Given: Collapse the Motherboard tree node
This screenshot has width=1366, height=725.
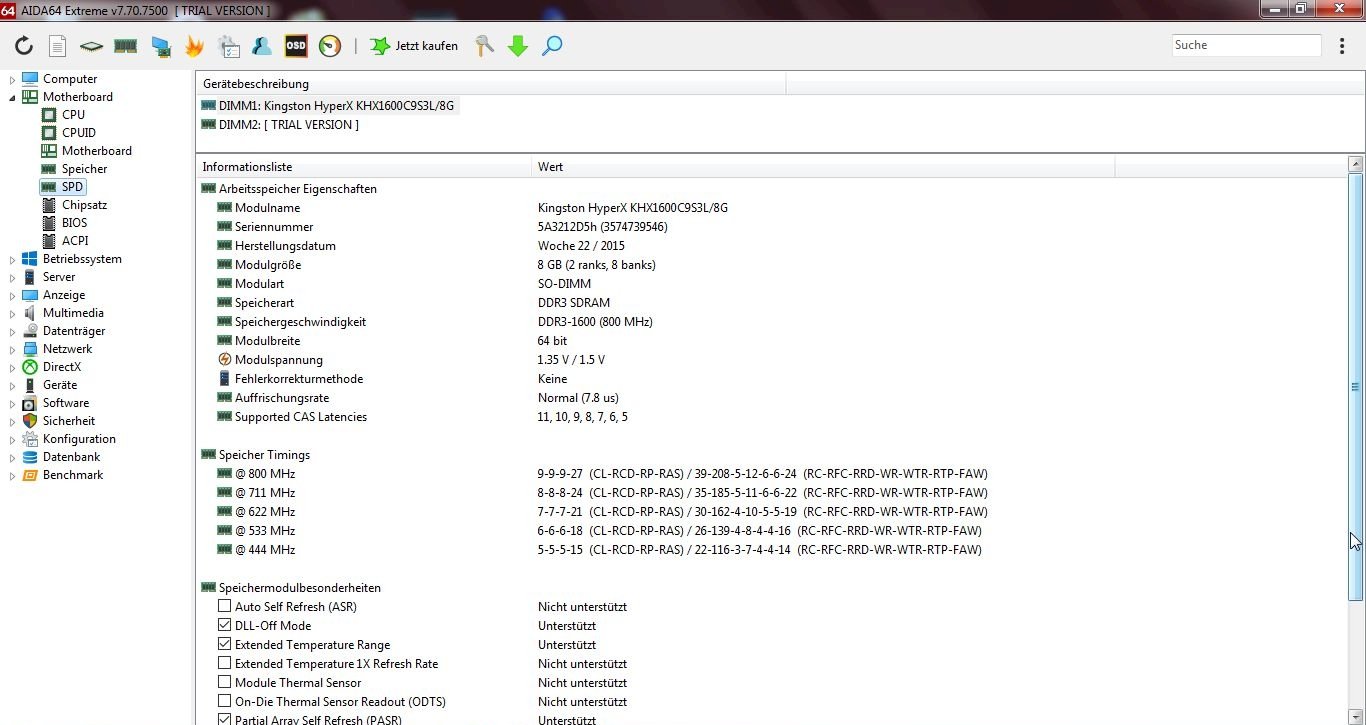Looking at the screenshot, I should [x=13, y=97].
